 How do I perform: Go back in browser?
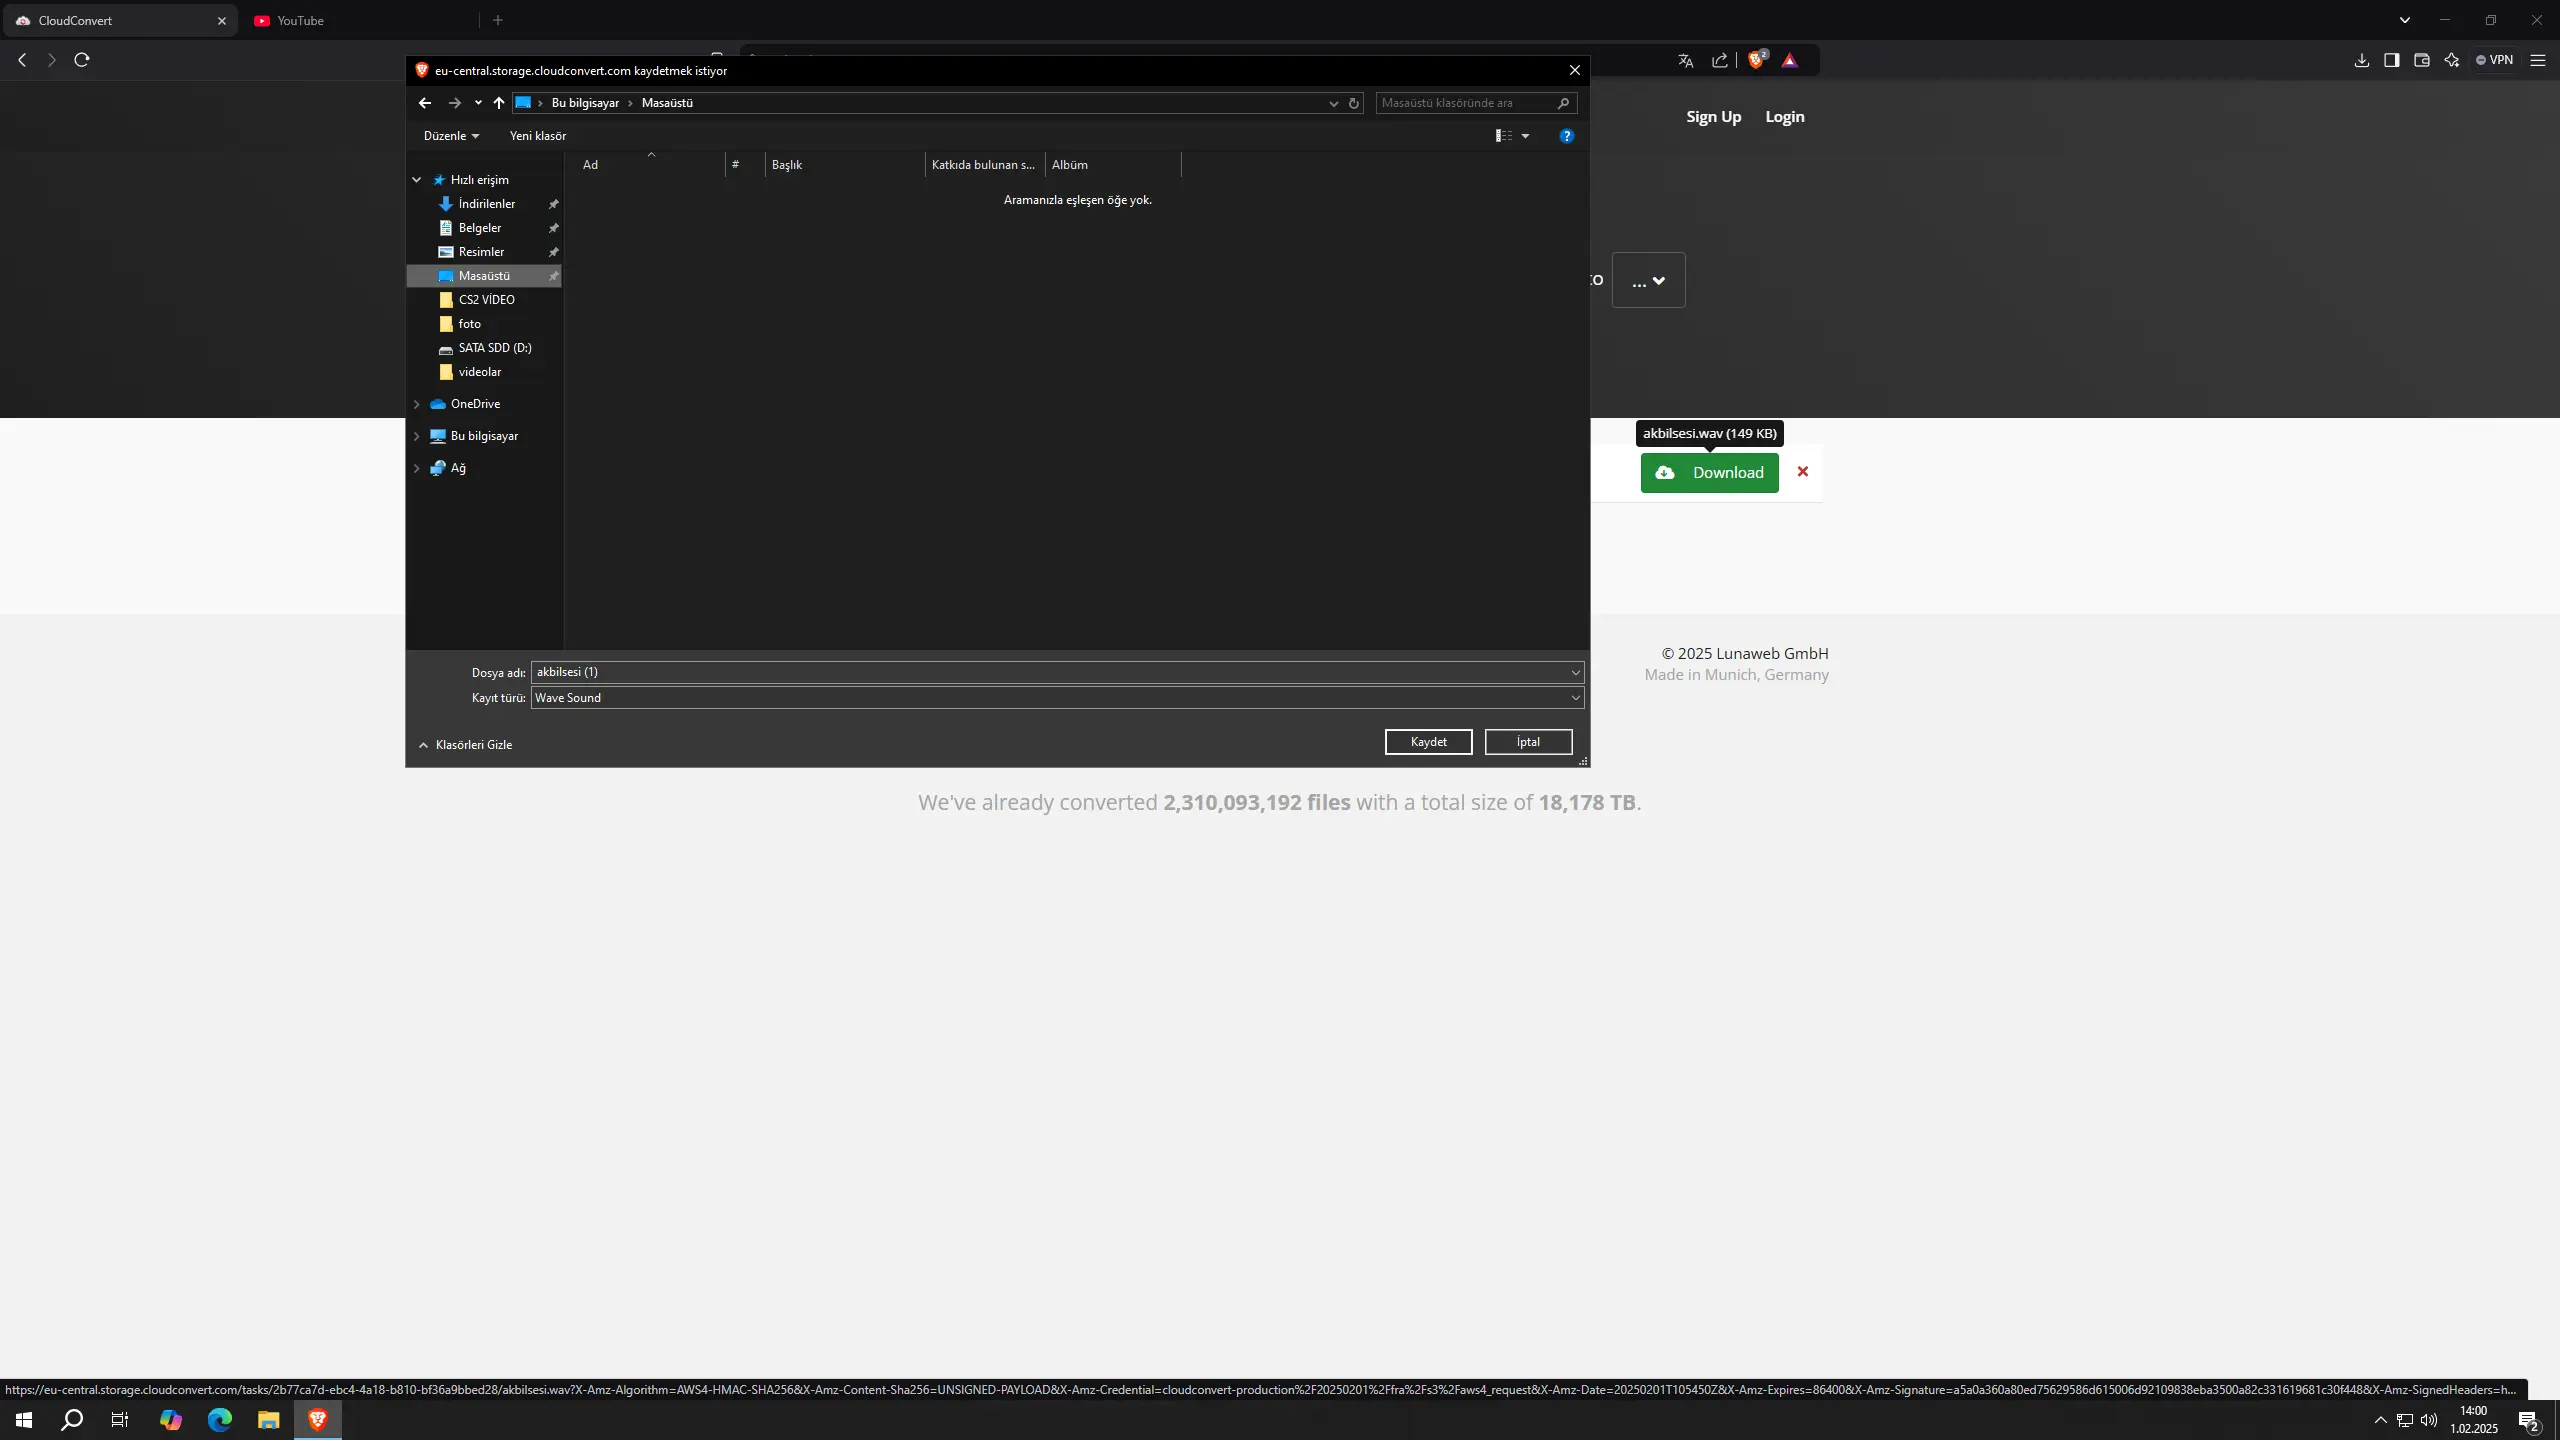[x=22, y=60]
